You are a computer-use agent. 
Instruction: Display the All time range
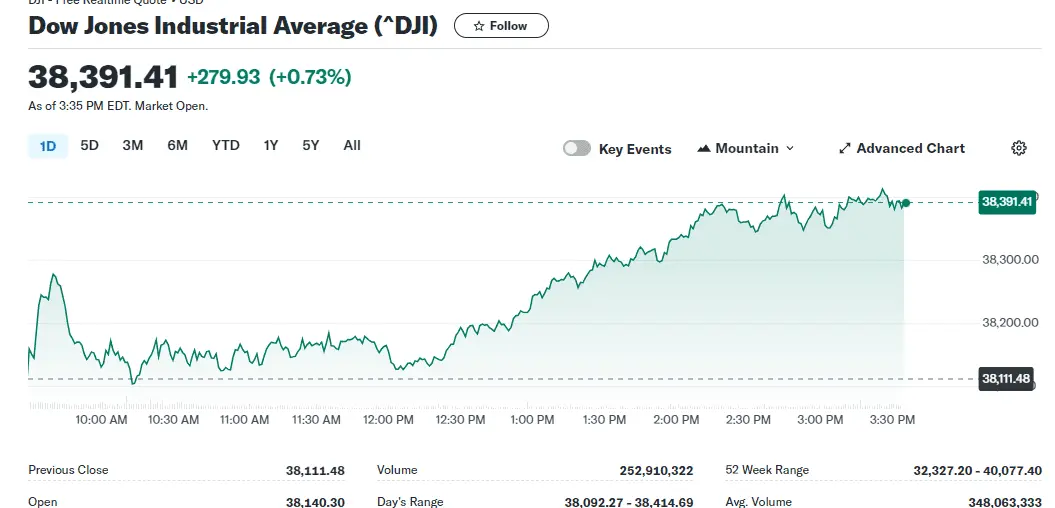click(x=352, y=145)
